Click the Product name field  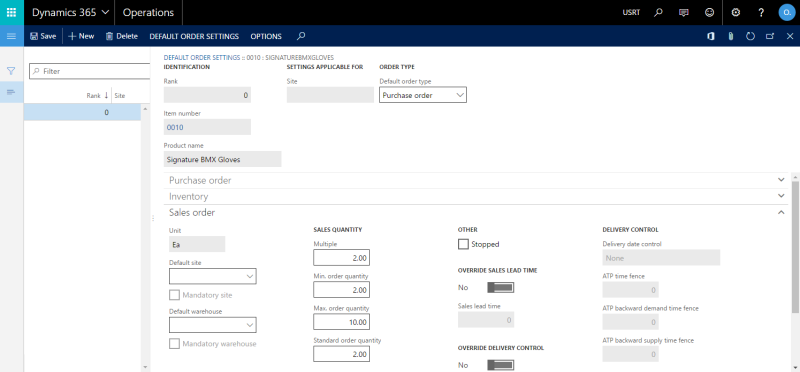(x=222, y=159)
